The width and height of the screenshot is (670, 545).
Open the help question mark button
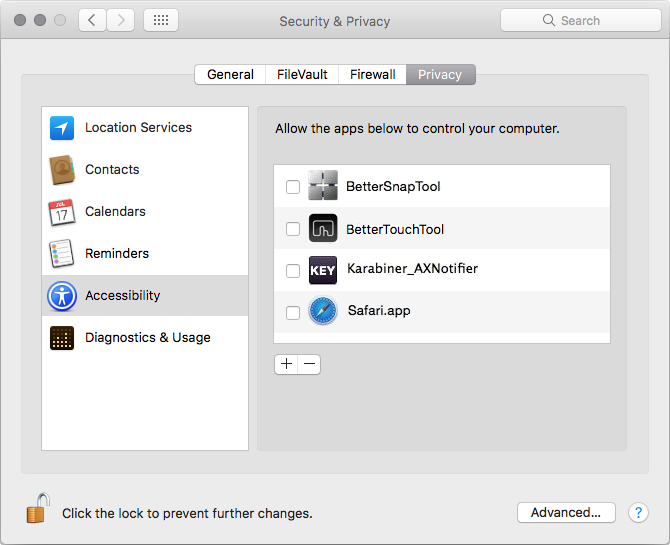638,512
